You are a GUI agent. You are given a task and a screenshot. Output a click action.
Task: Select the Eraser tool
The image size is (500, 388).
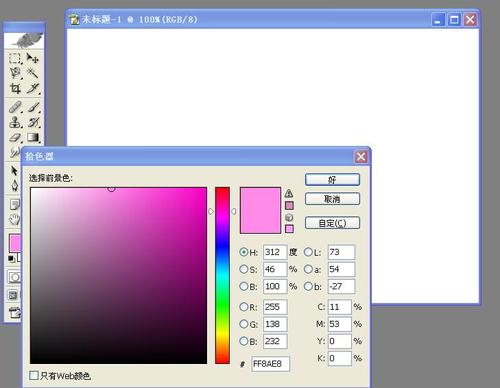(15, 137)
